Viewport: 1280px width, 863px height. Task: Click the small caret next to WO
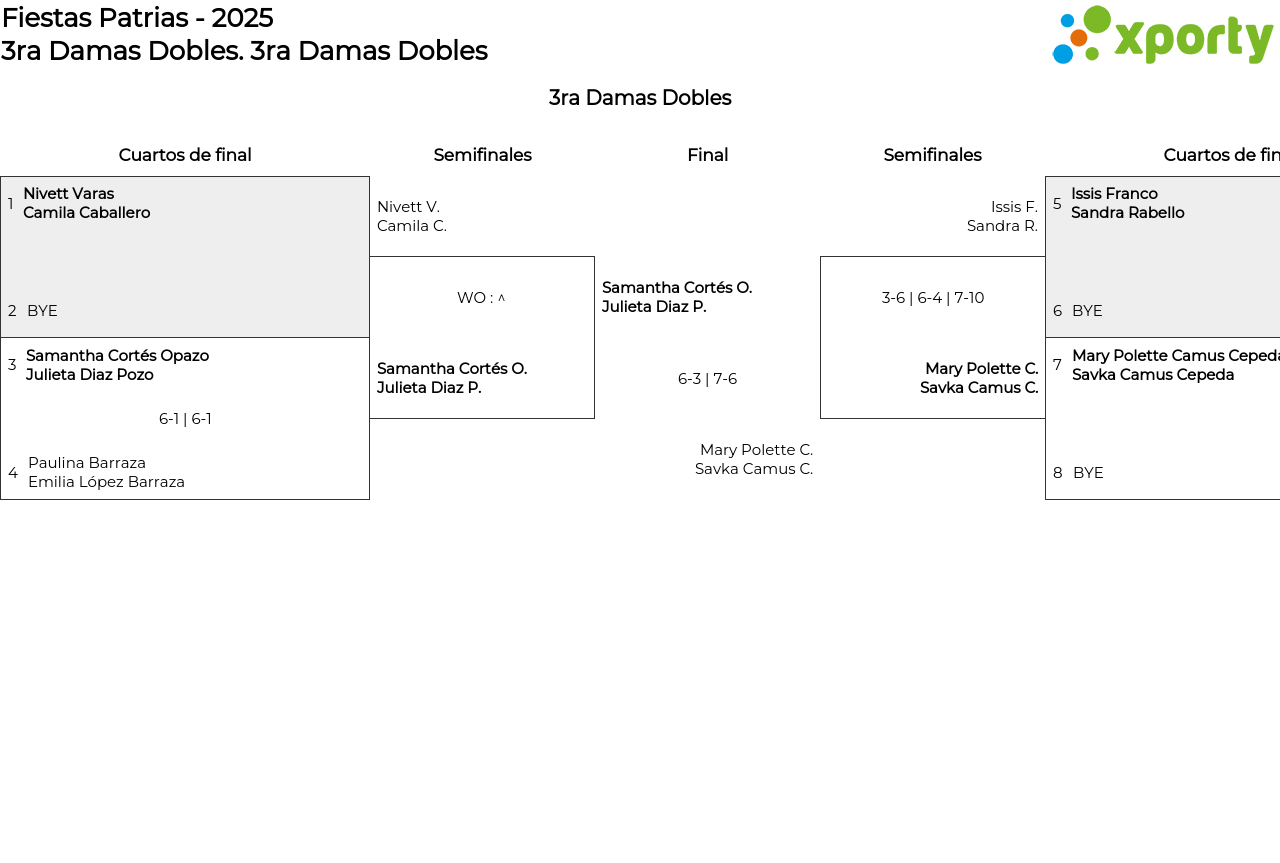click(502, 298)
